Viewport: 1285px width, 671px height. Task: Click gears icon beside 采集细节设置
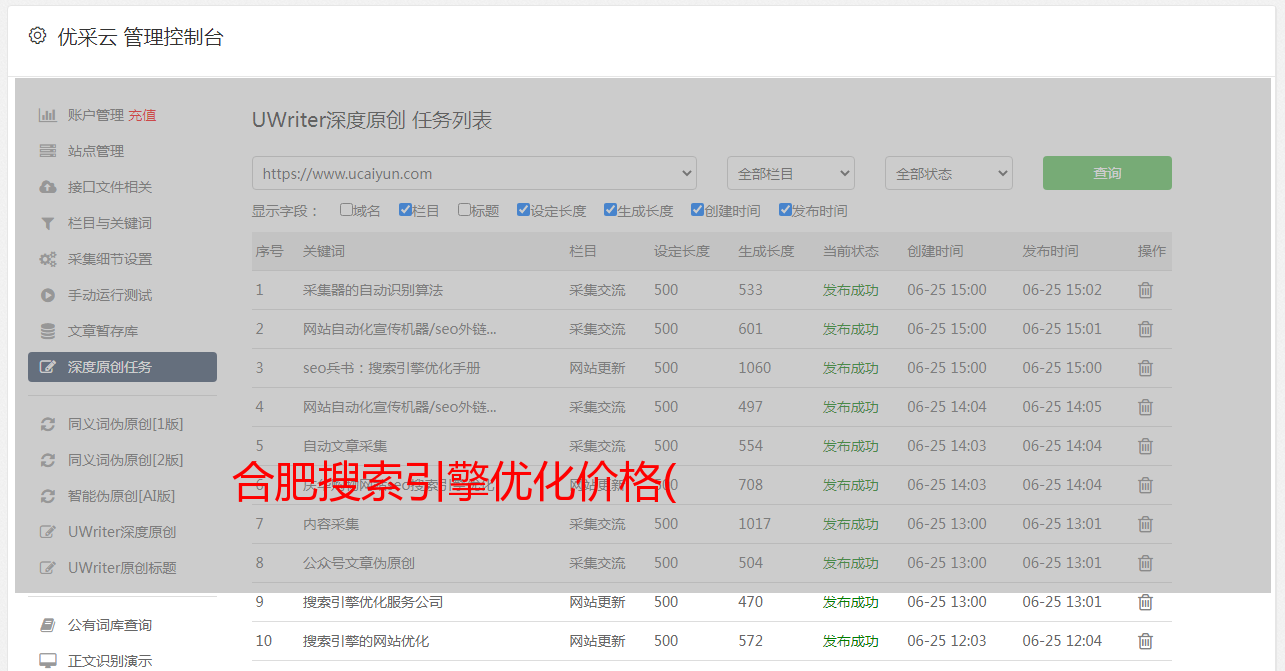[47, 259]
